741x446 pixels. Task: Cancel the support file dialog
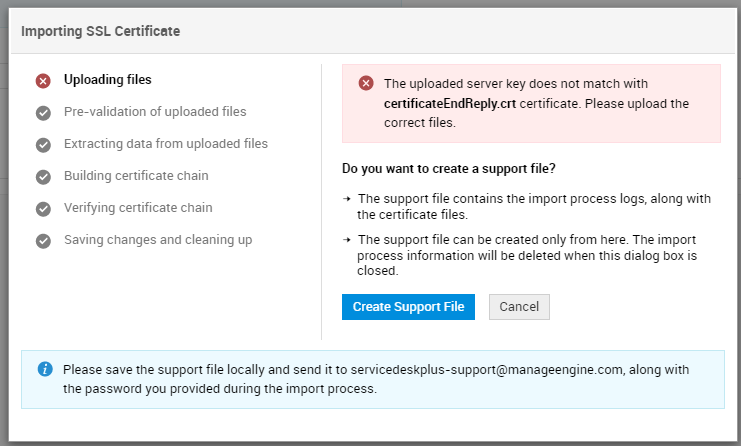tap(519, 307)
